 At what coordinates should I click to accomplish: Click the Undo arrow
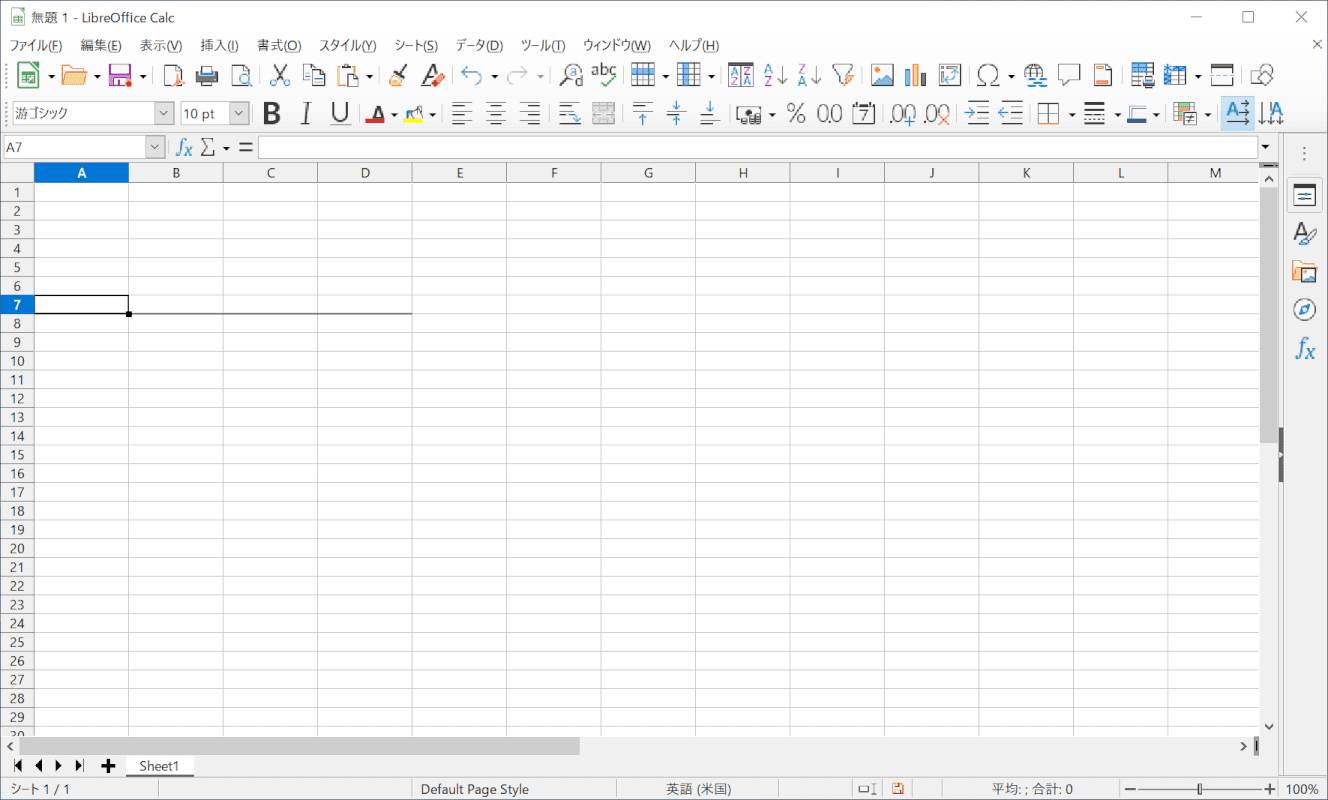(472, 75)
